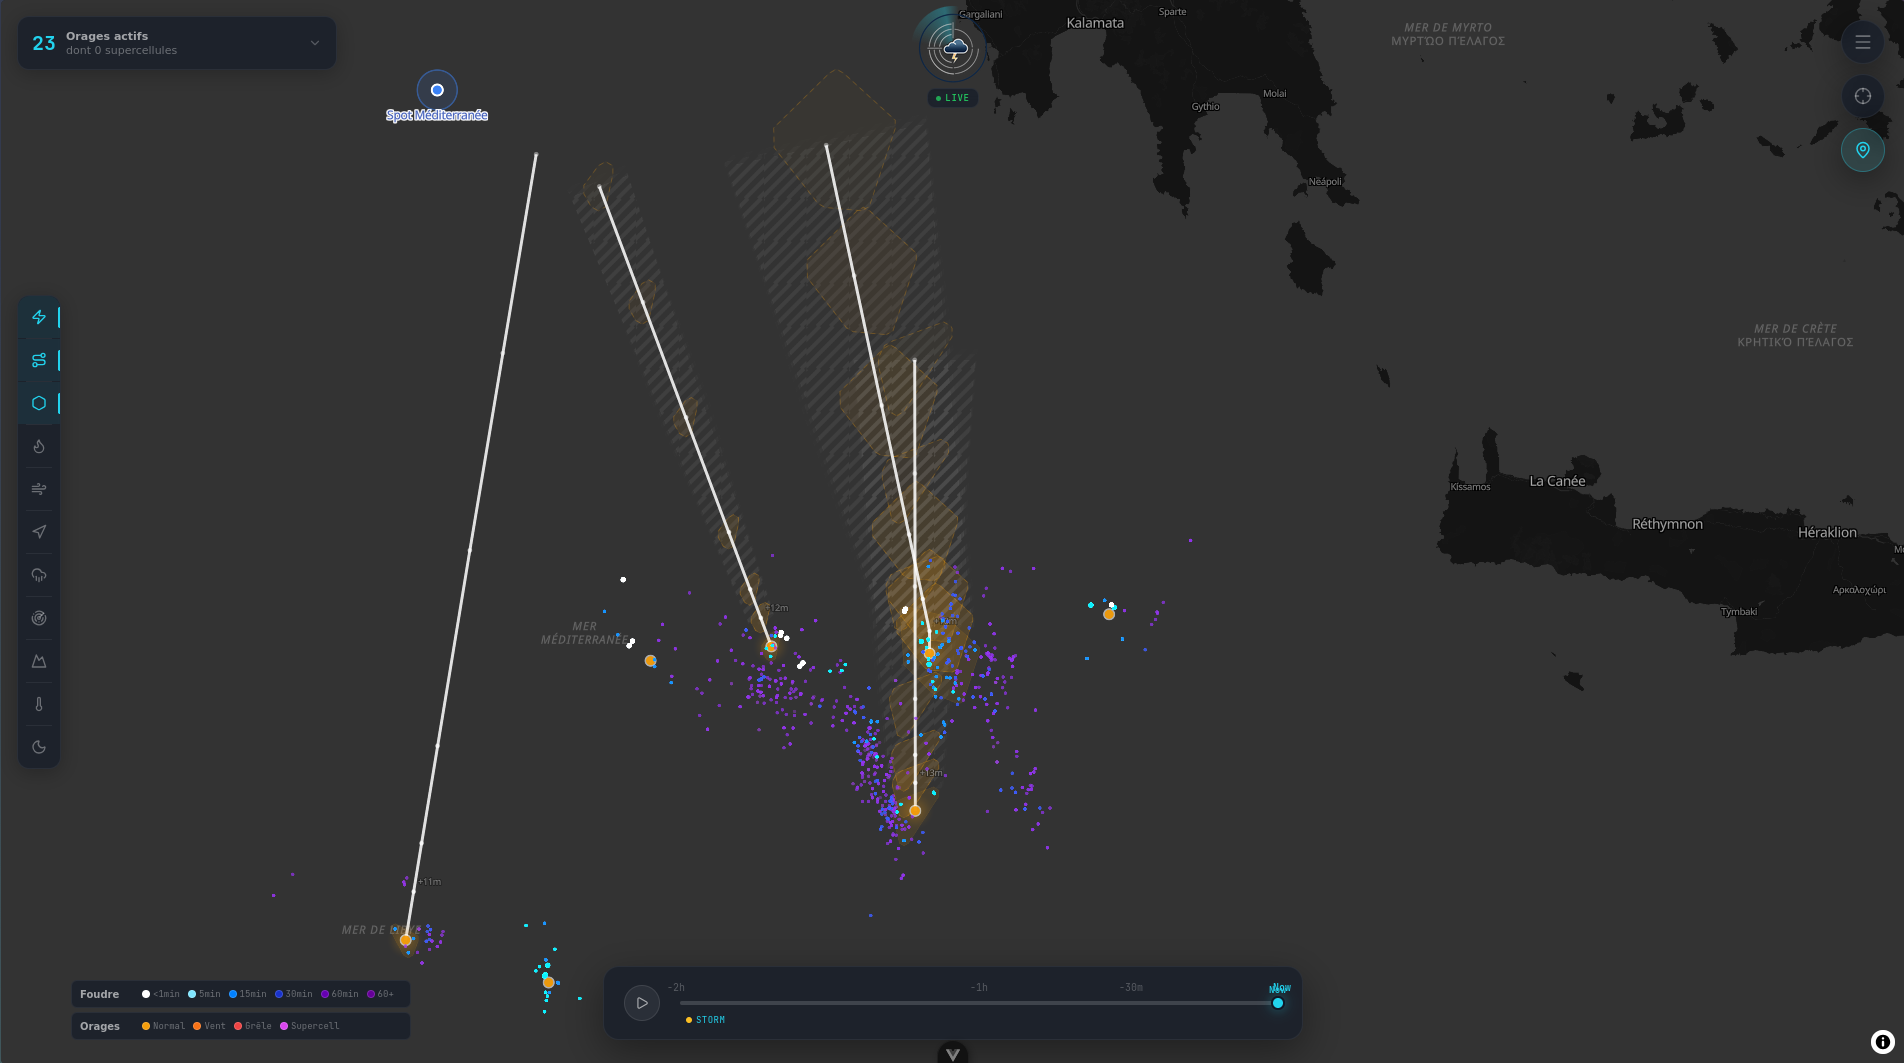This screenshot has width=1904, height=1063.
Task: Open the wind layer in the sidebar
Action: point(39,489)
